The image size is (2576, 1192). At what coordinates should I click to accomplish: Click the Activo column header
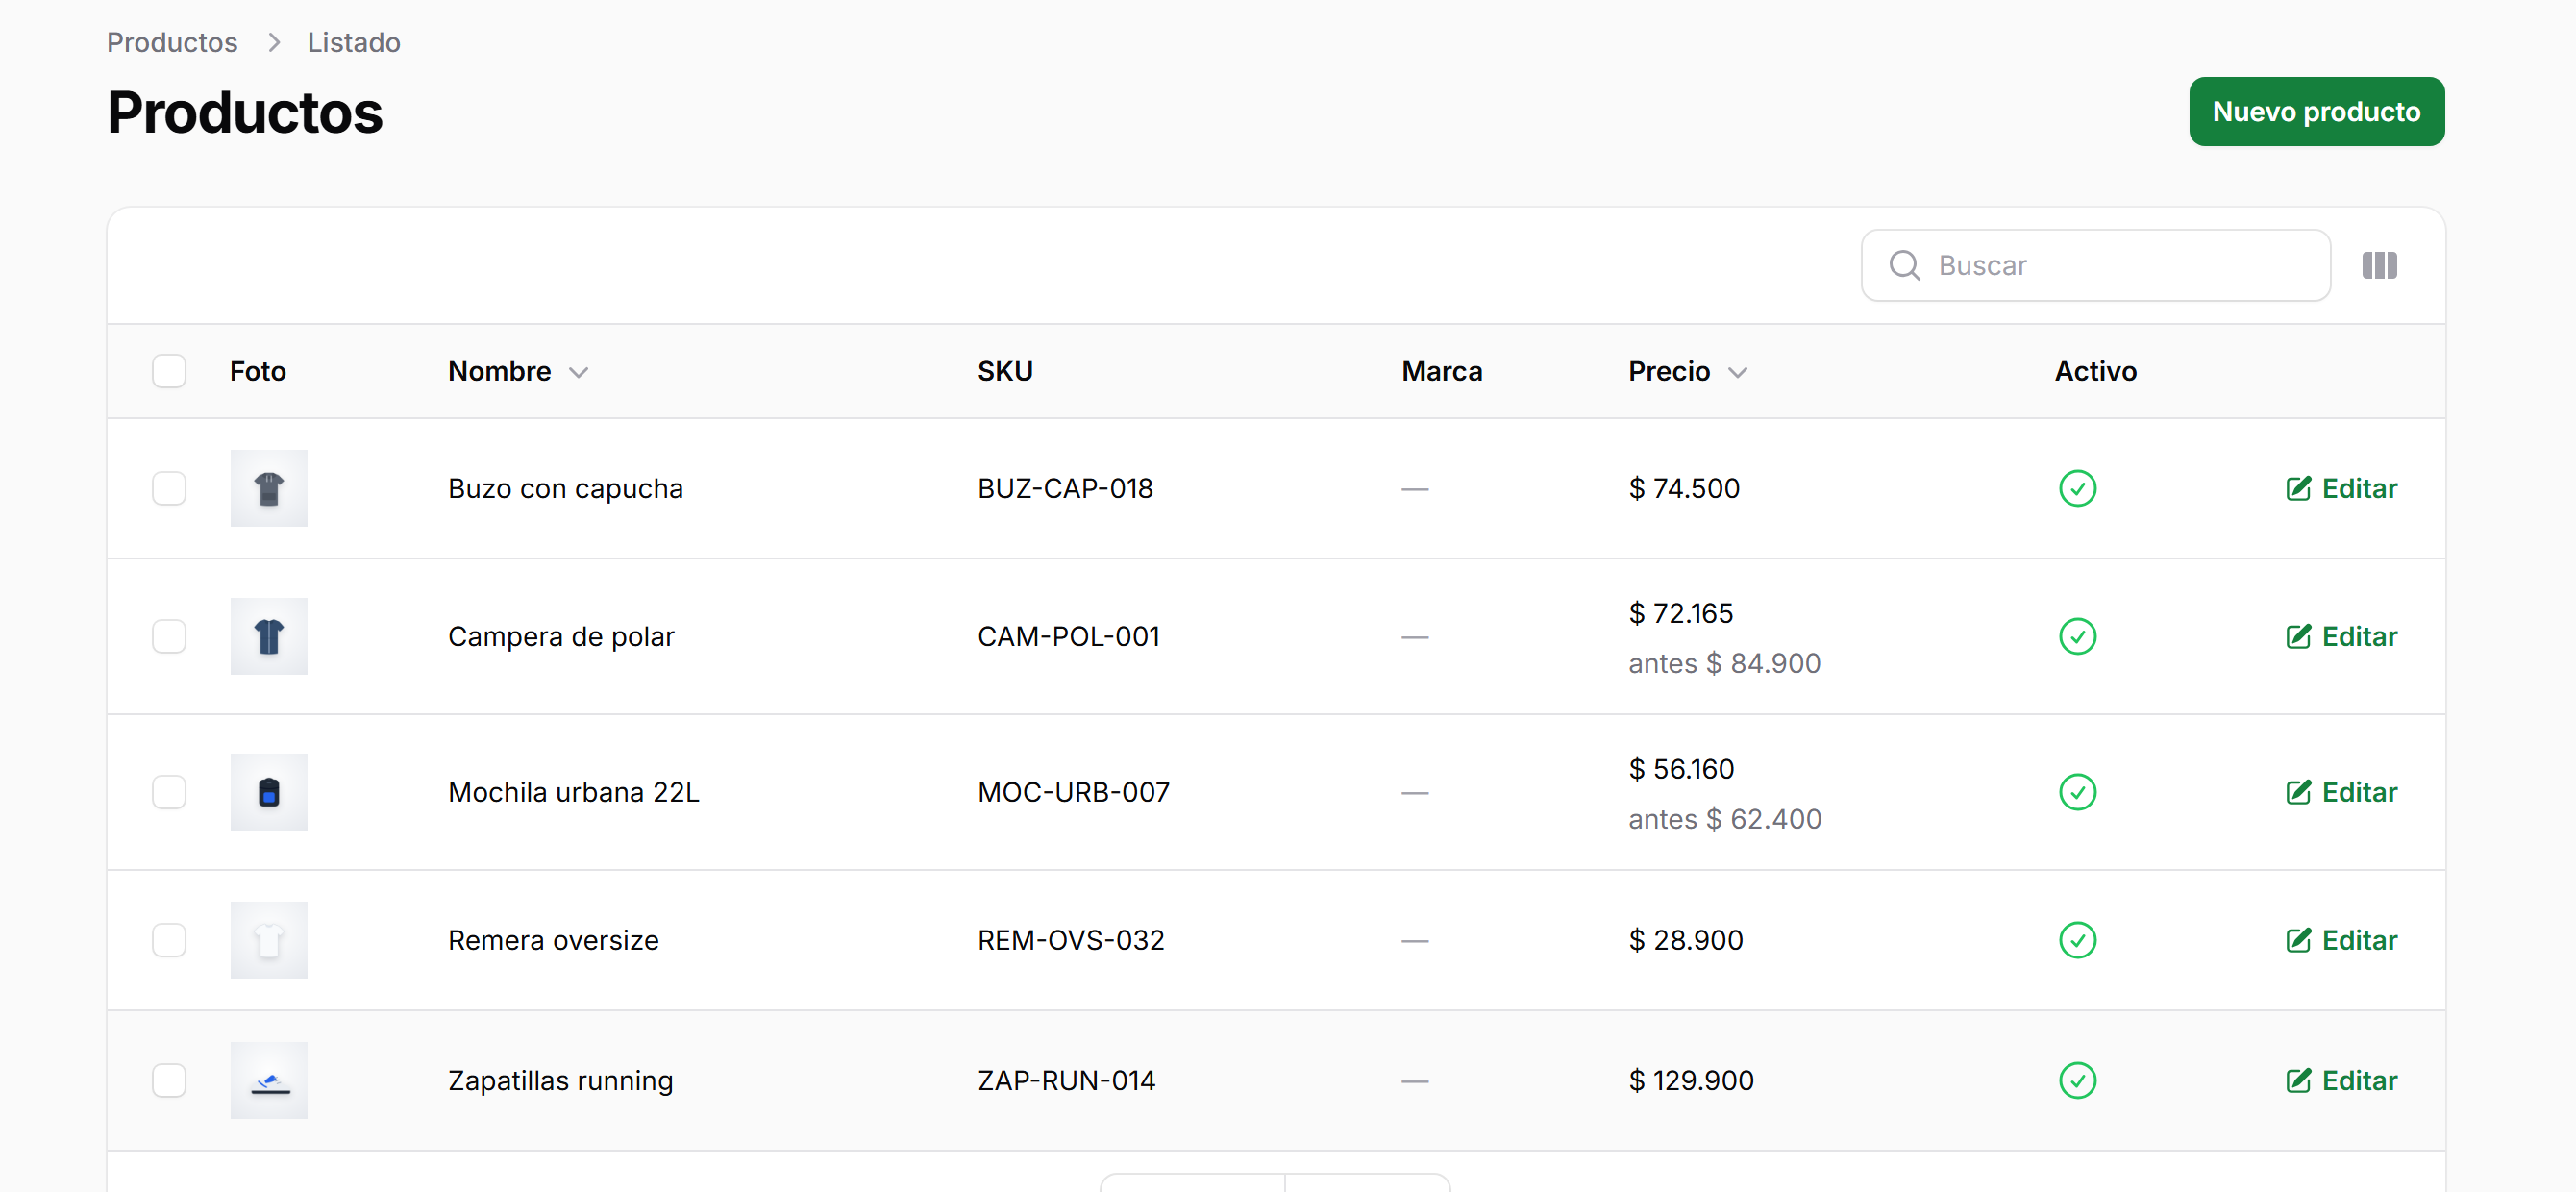coord(2095,371)
